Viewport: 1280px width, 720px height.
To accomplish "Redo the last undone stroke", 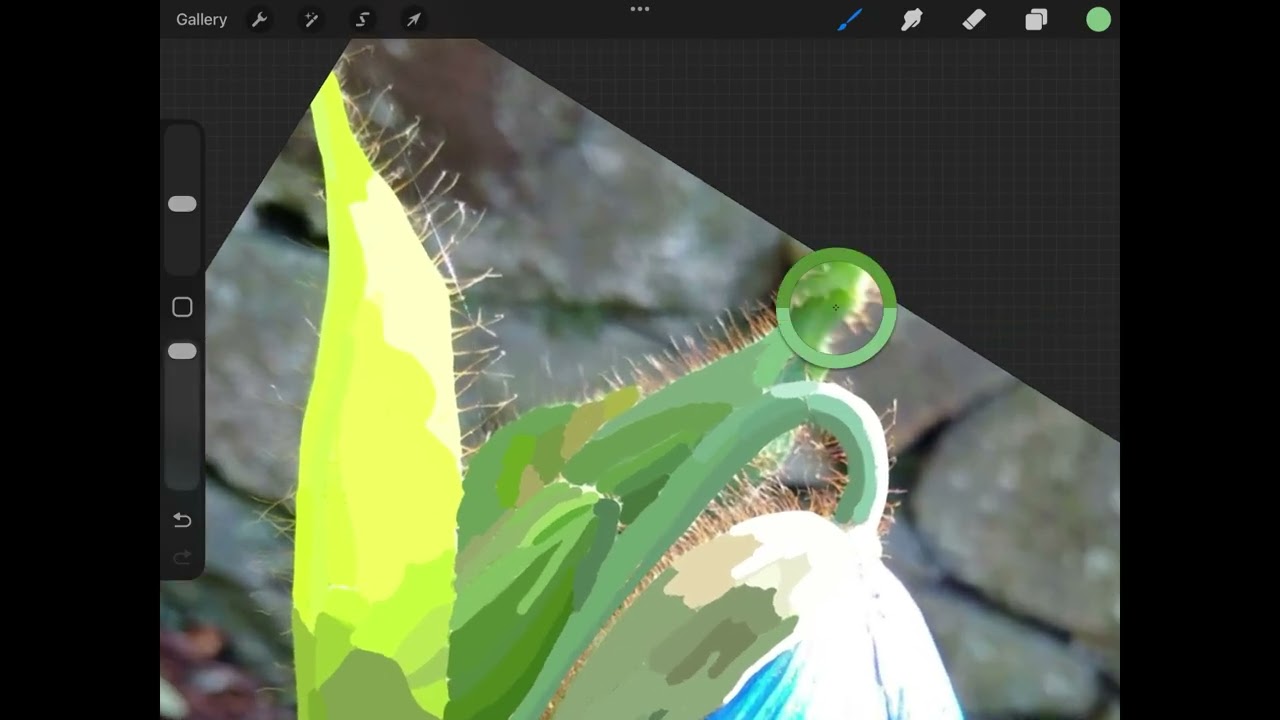I will point(182,558).
